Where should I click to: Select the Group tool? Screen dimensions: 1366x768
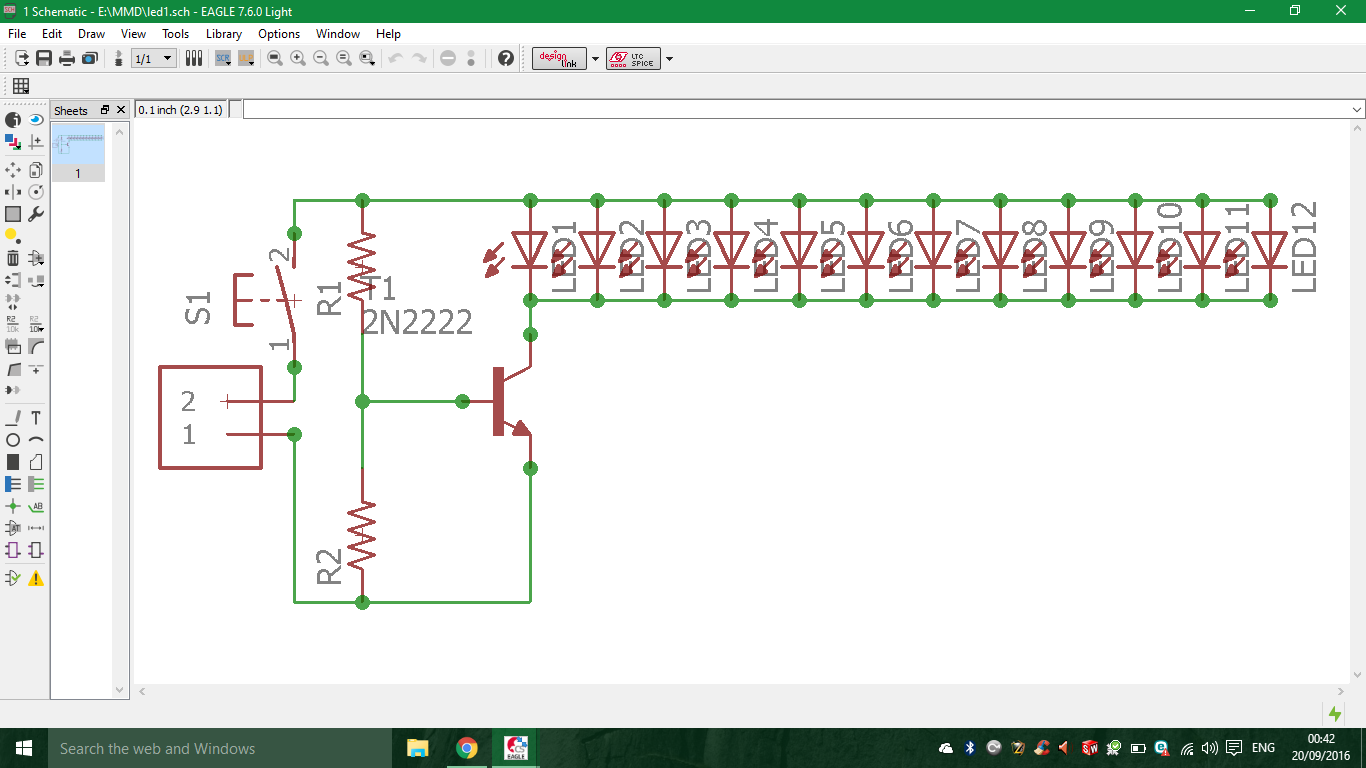point(13,214)
